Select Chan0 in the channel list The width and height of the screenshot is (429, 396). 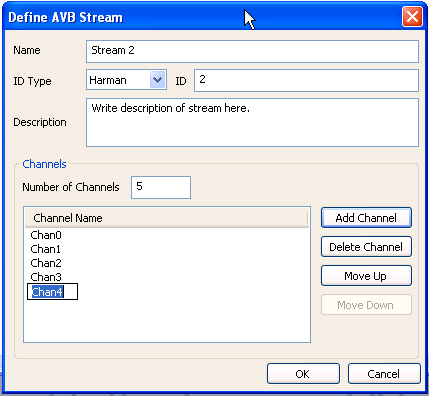pos(46,235)
